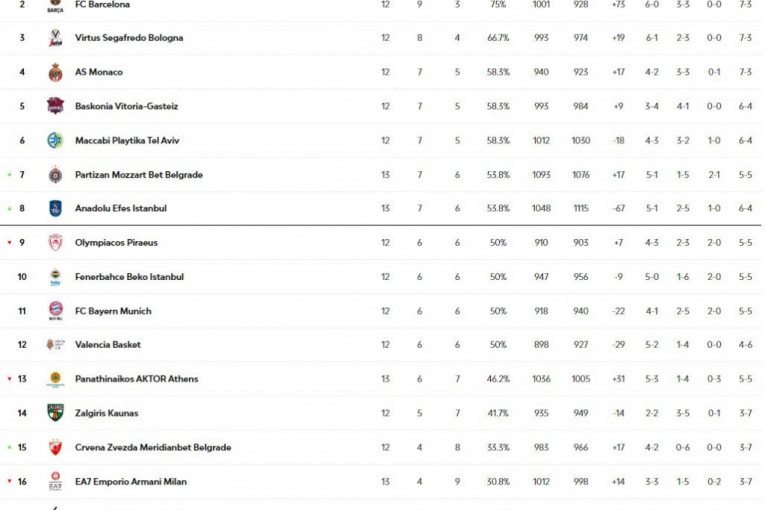Viewport: 765px width, 510px height.
Task: Click the Anadolu Efes Istanbul logo
Action: [55, 208]
